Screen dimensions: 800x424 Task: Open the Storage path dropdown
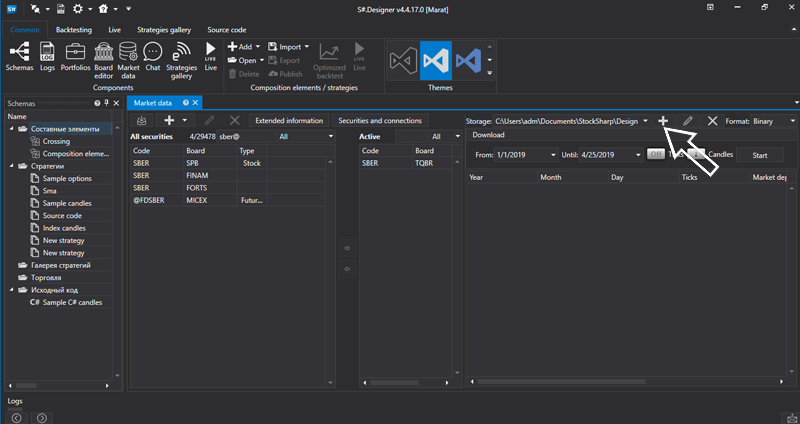coord(646,121)
